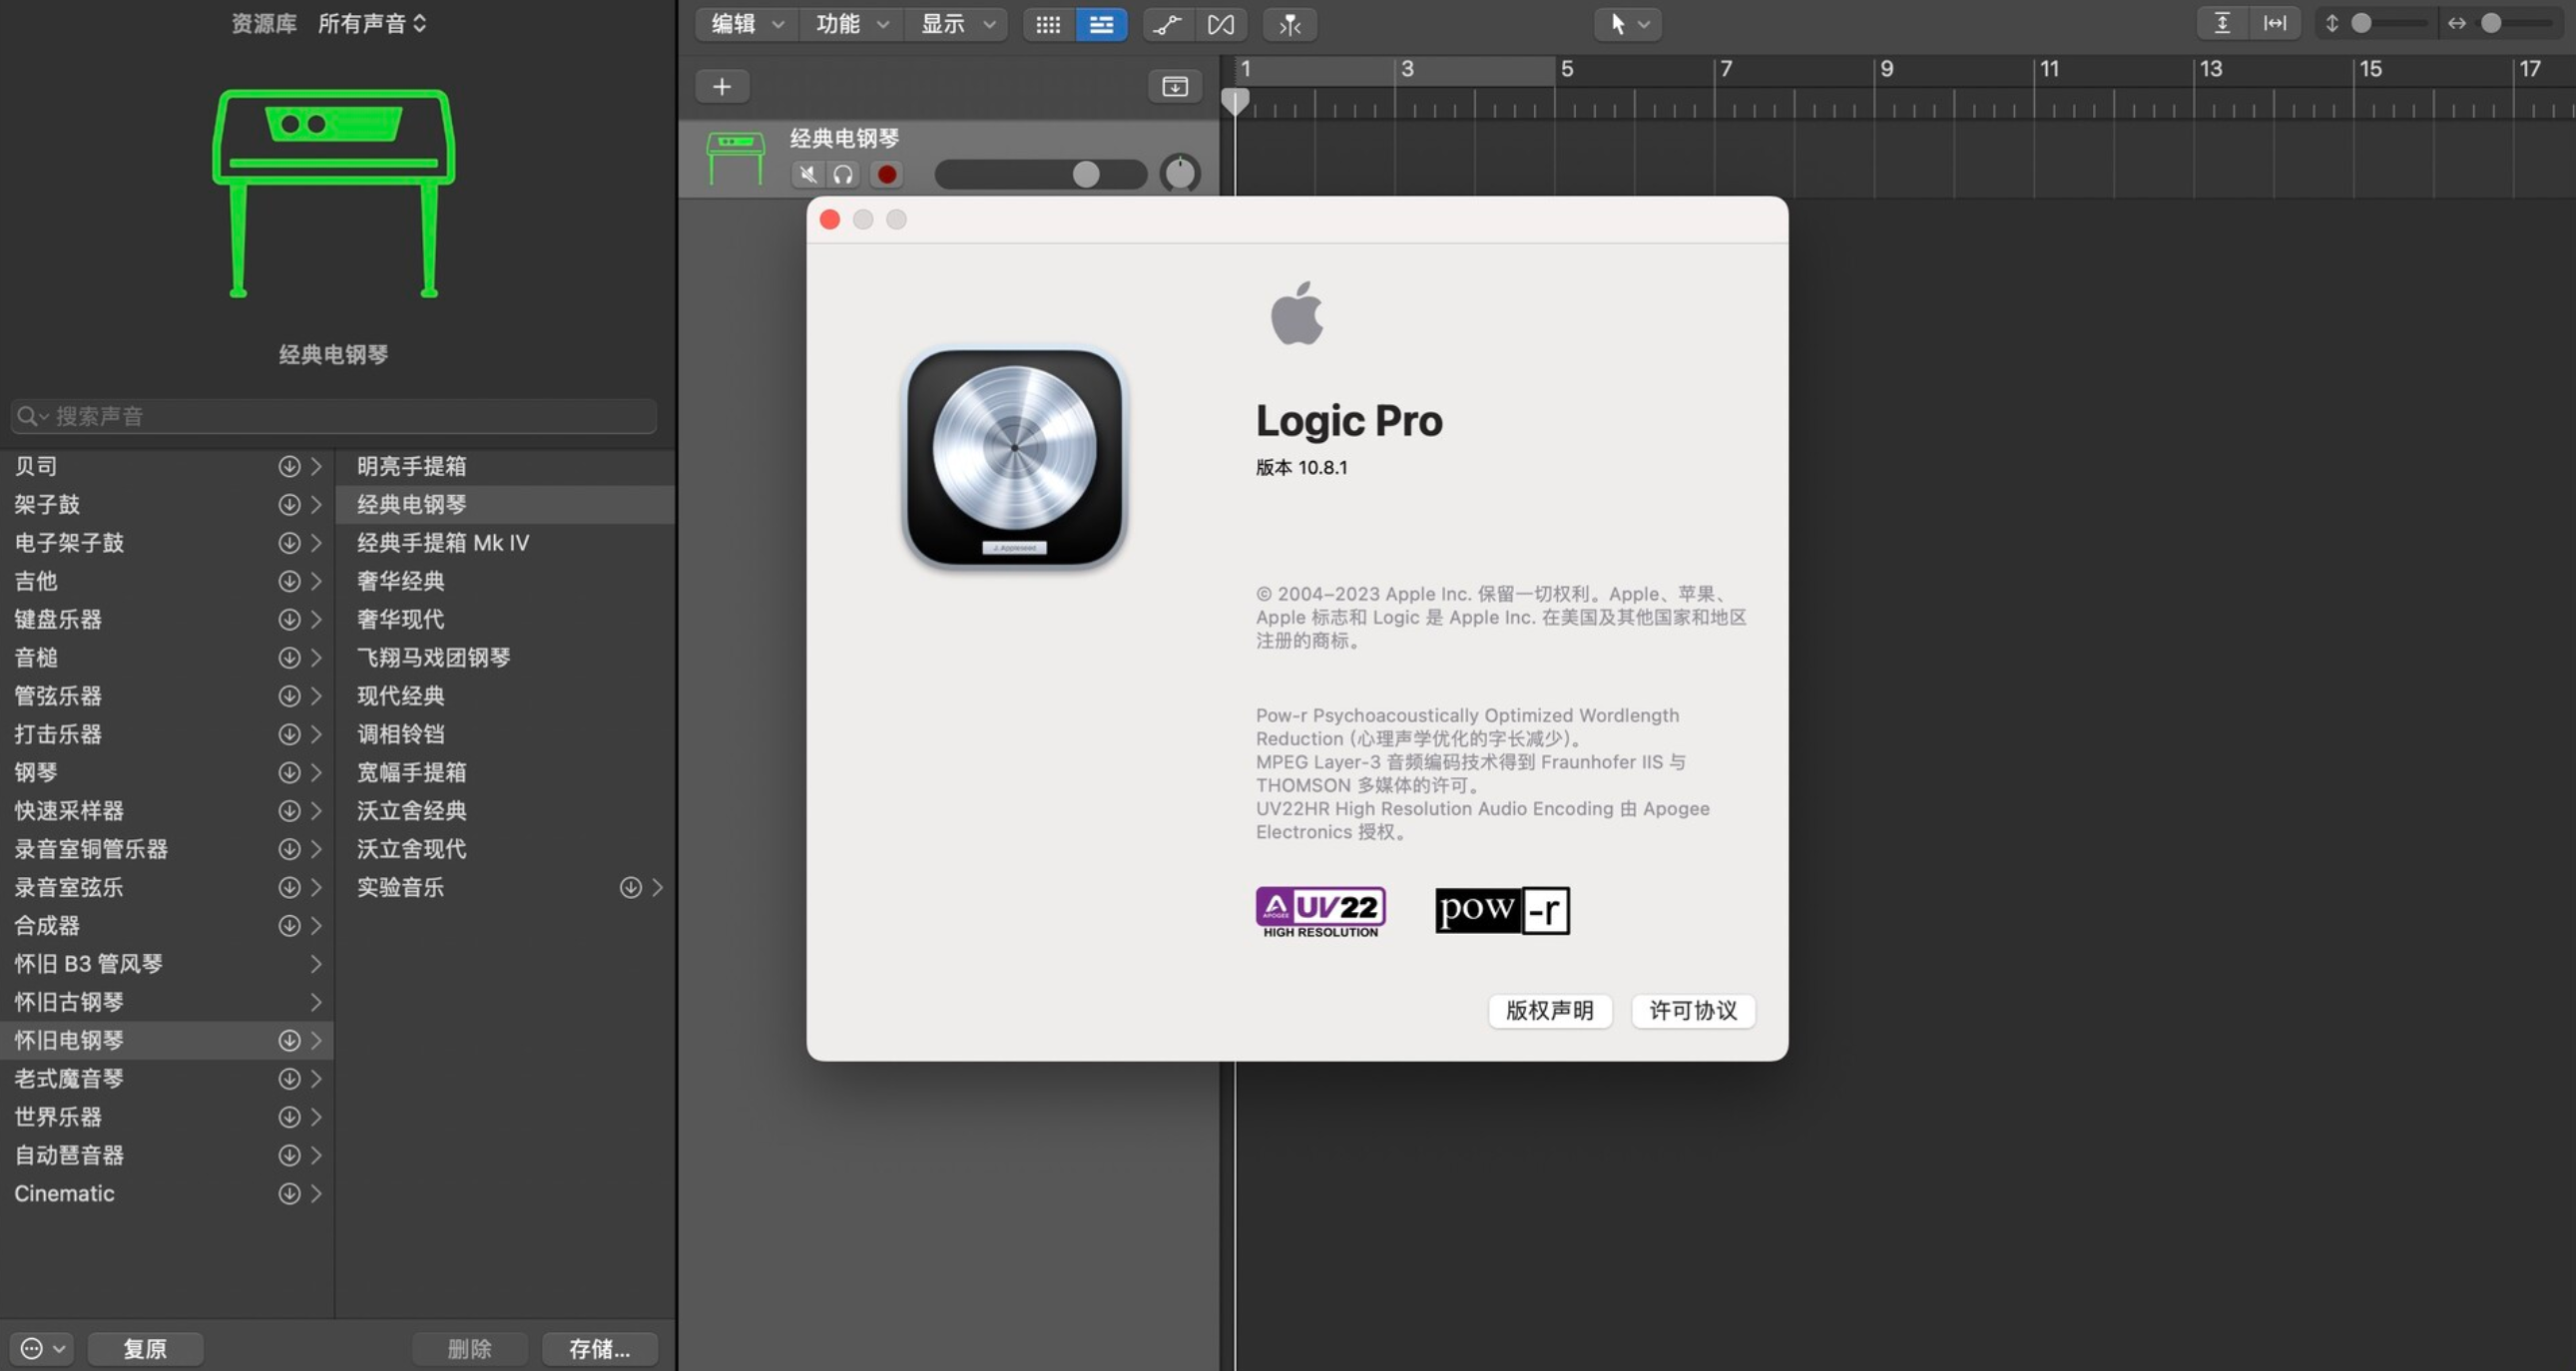Record-enable the 经典电钢琴 track
The image size is (2576, 1371).
887,175
